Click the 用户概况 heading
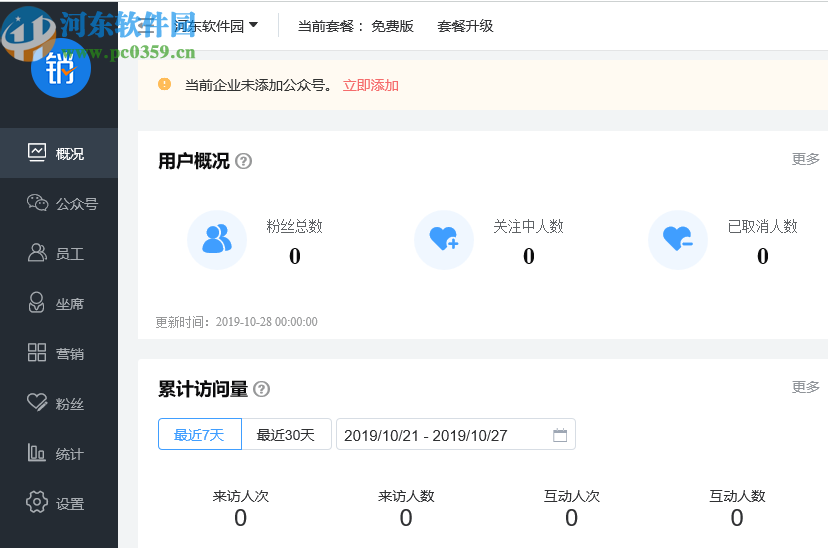Screen dimensions: 828x548 click(194, 161)
